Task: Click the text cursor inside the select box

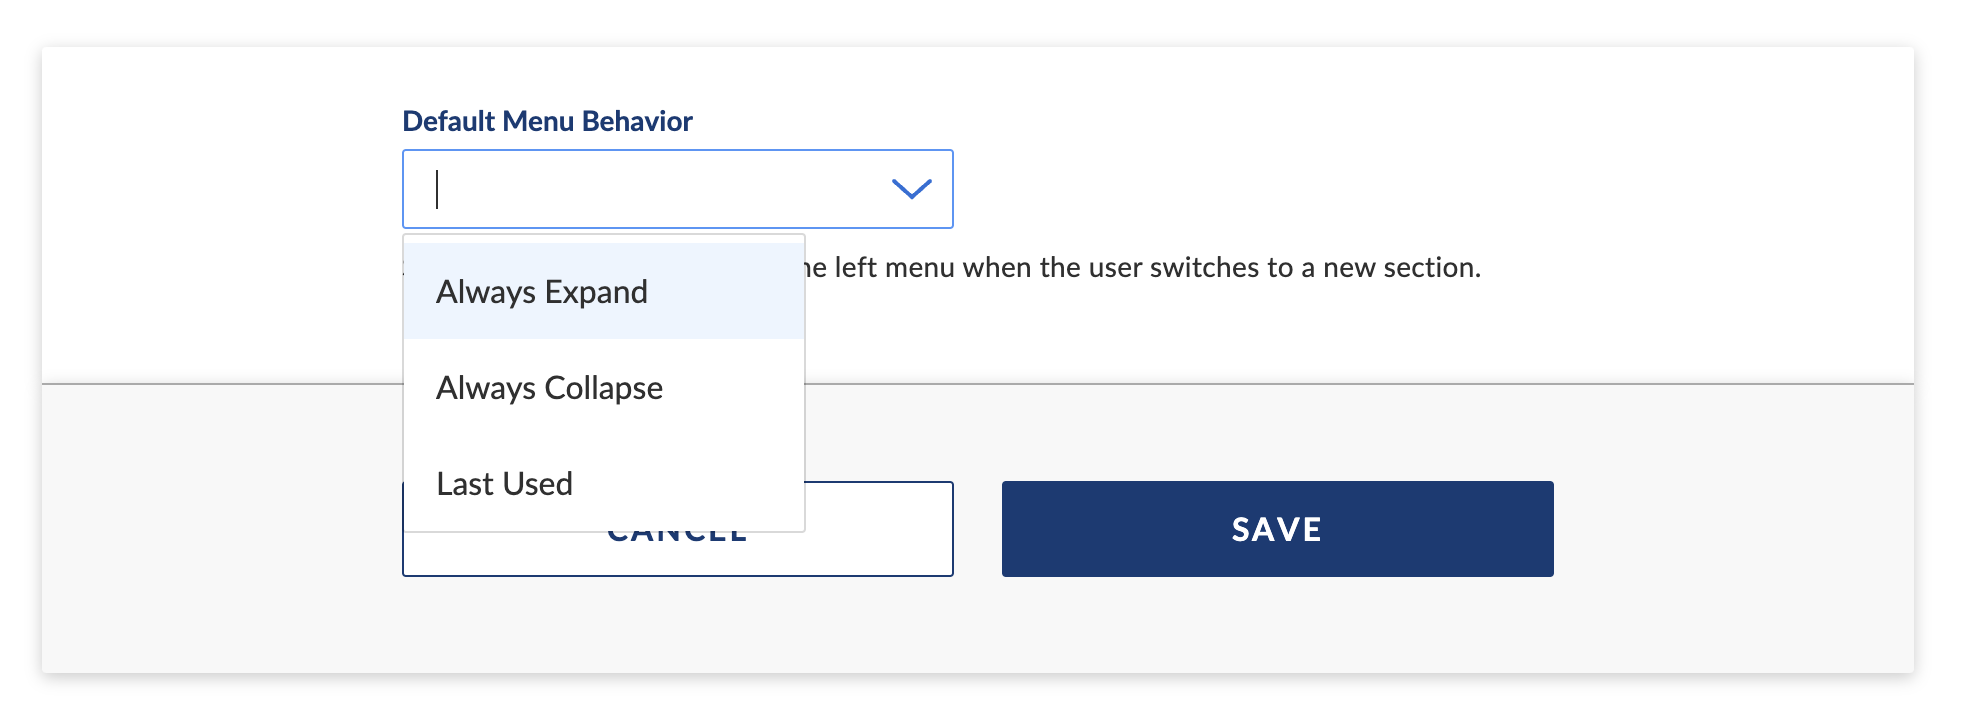Action: 437,189
